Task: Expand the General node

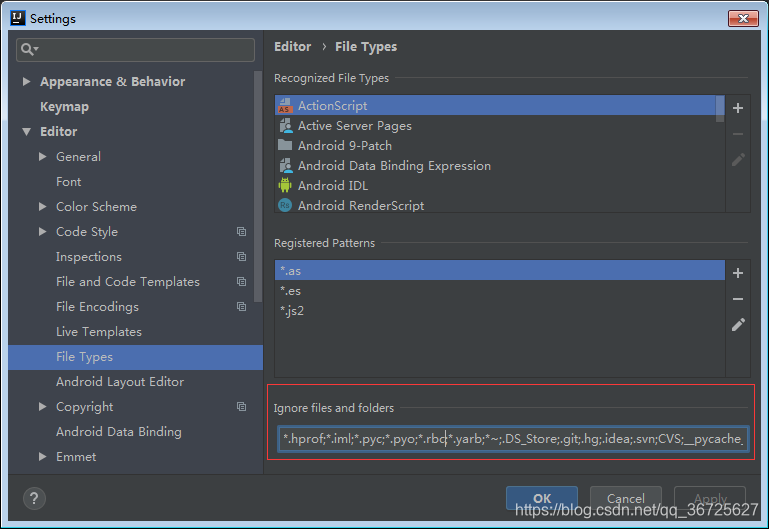Action: point(43,156)
